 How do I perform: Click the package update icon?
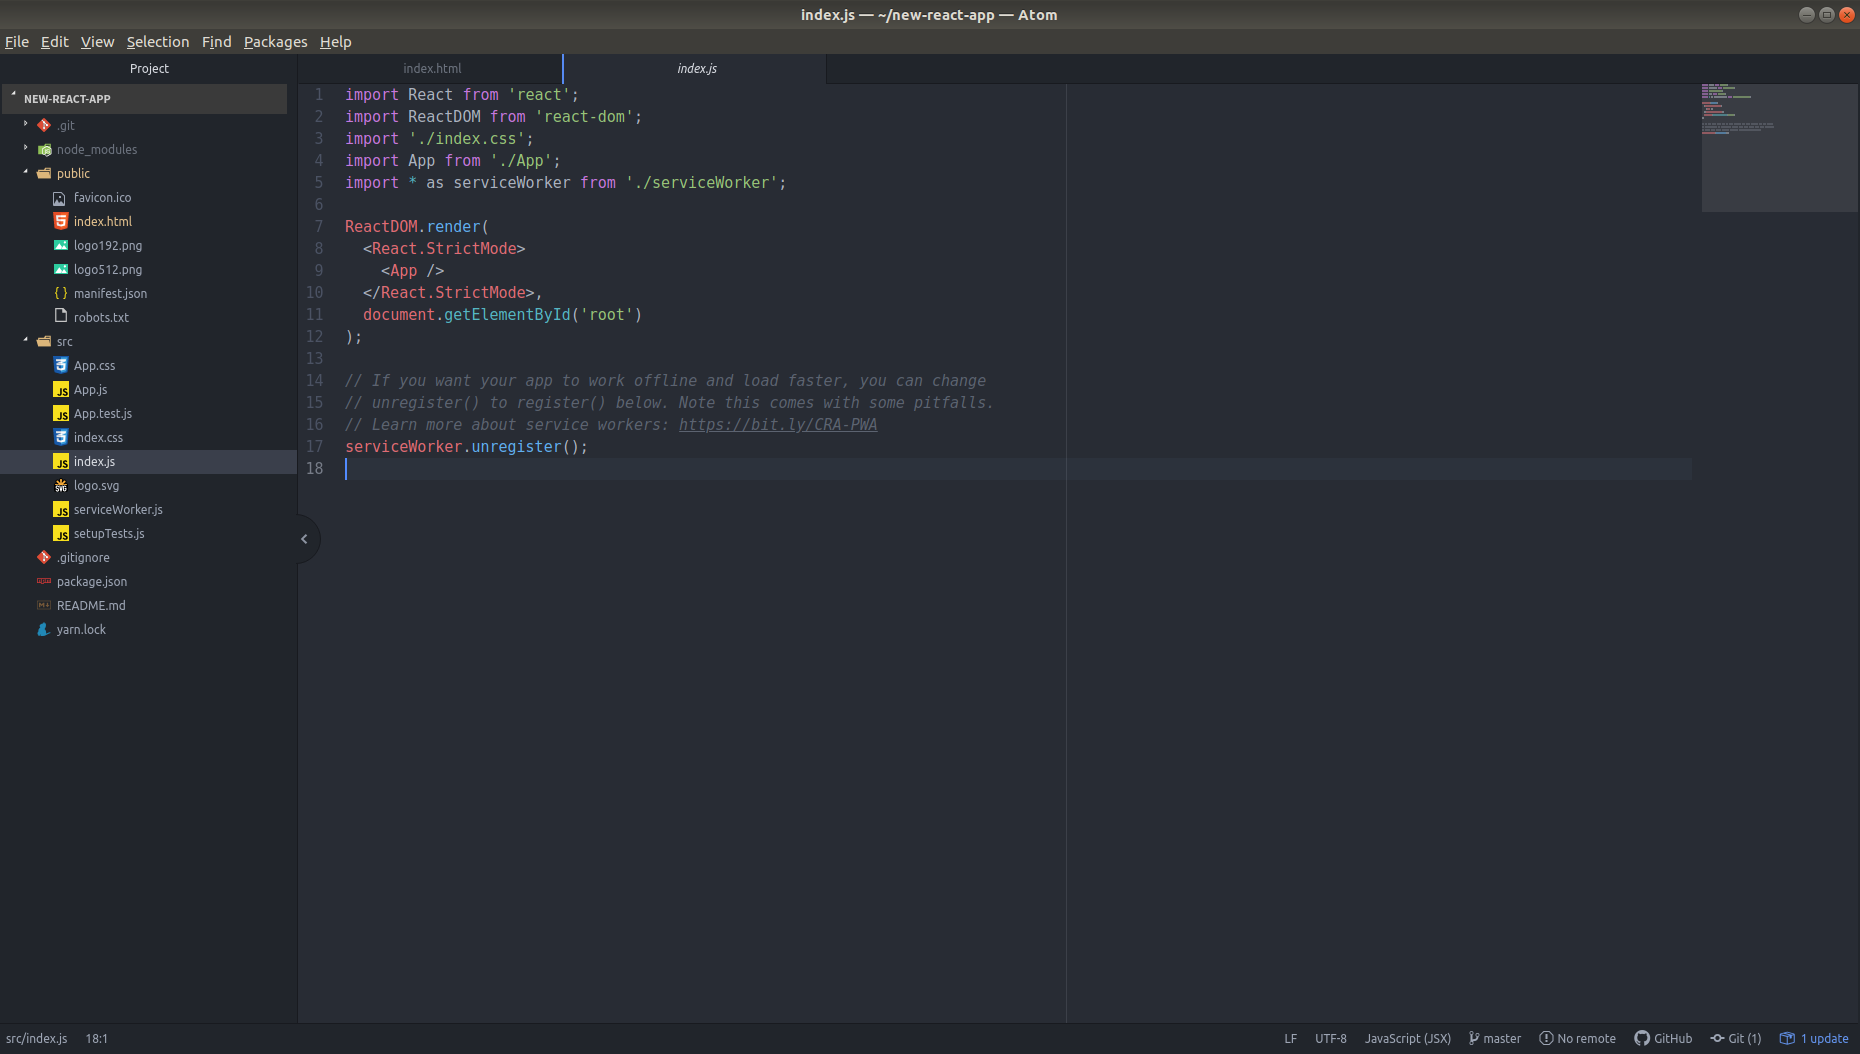click(1787, 1038)
